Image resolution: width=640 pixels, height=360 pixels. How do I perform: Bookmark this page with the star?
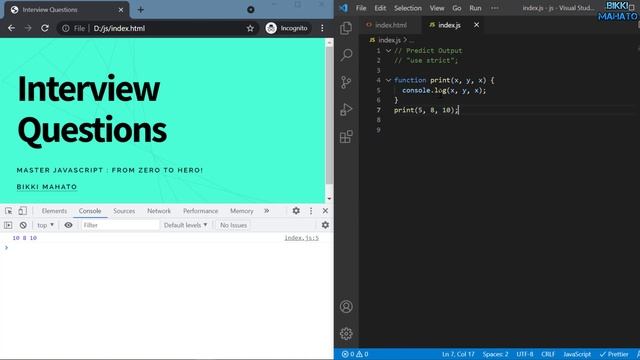250,28
